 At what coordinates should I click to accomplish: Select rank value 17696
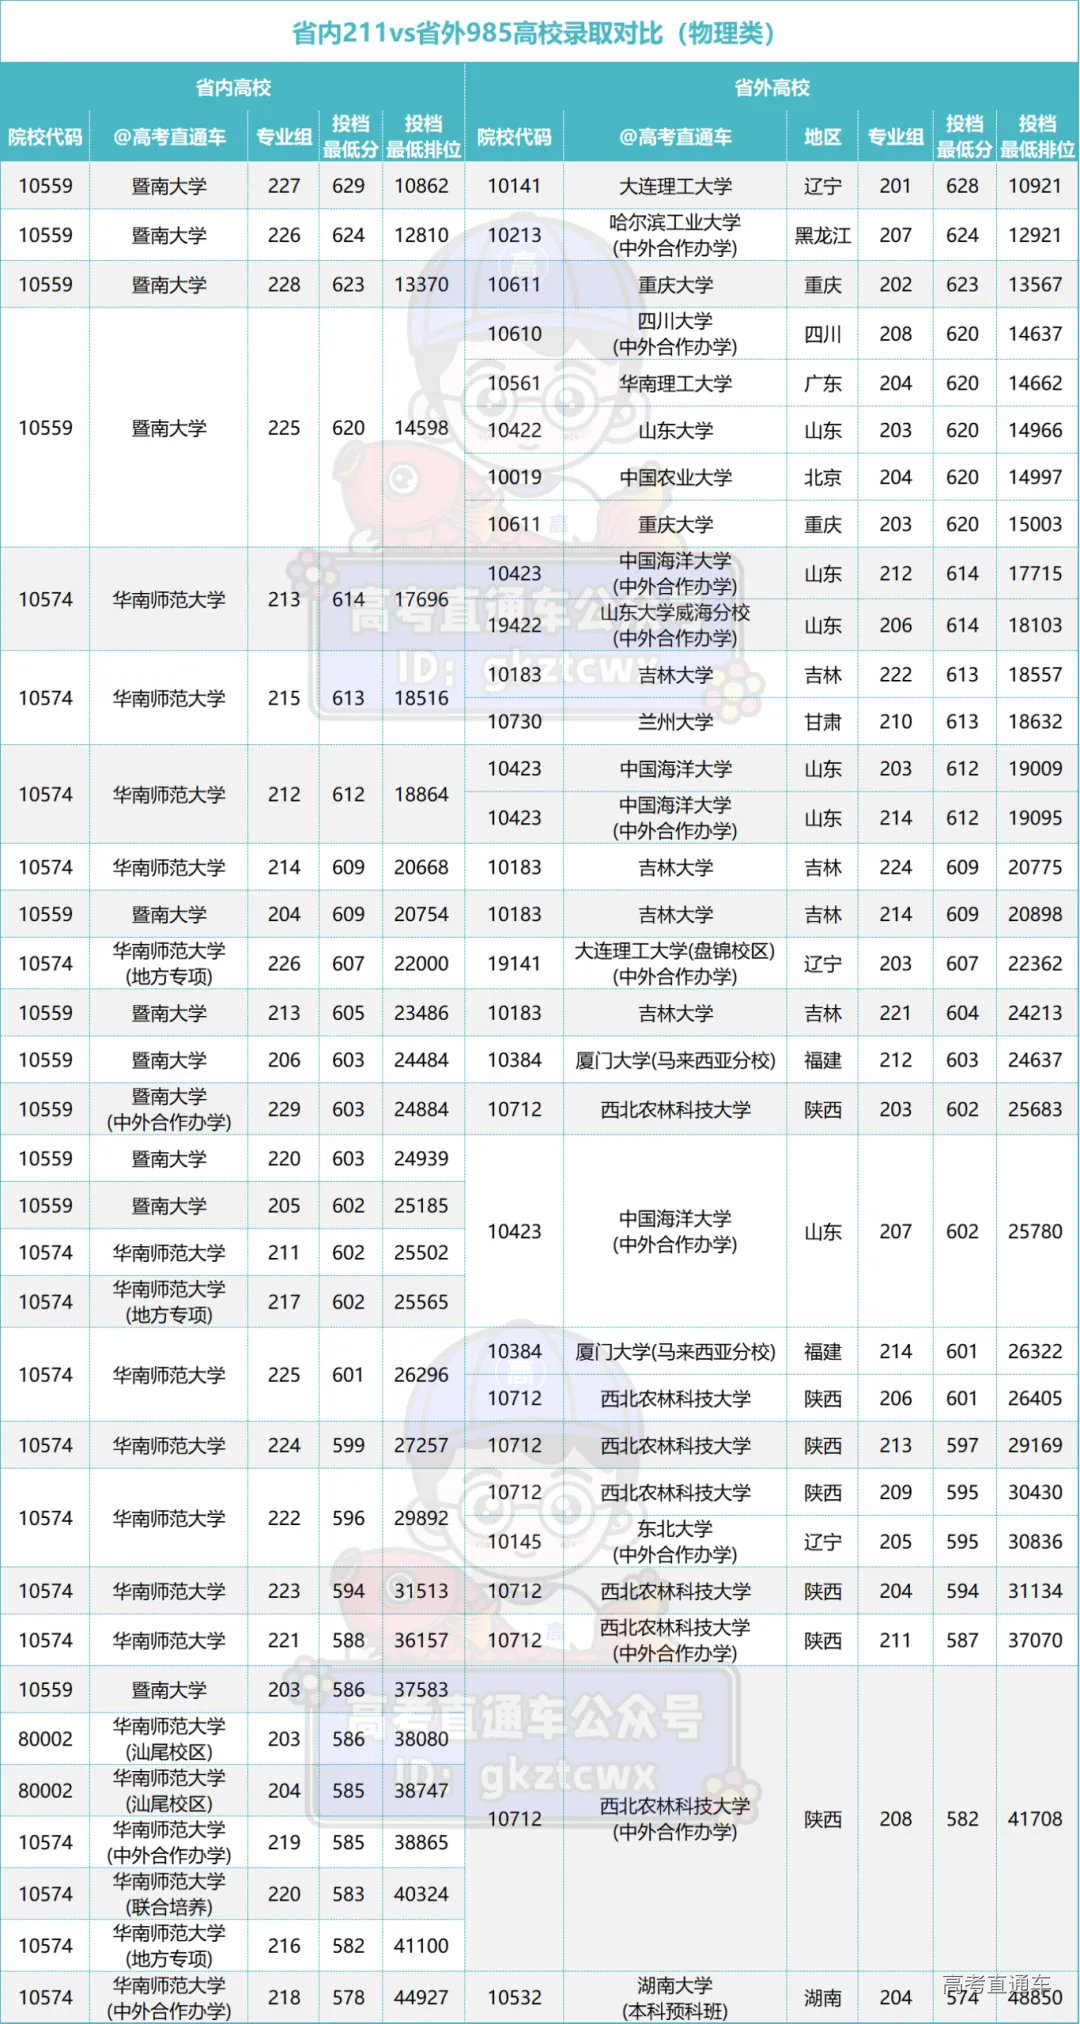pyautogui.click(x=421, y=599)
